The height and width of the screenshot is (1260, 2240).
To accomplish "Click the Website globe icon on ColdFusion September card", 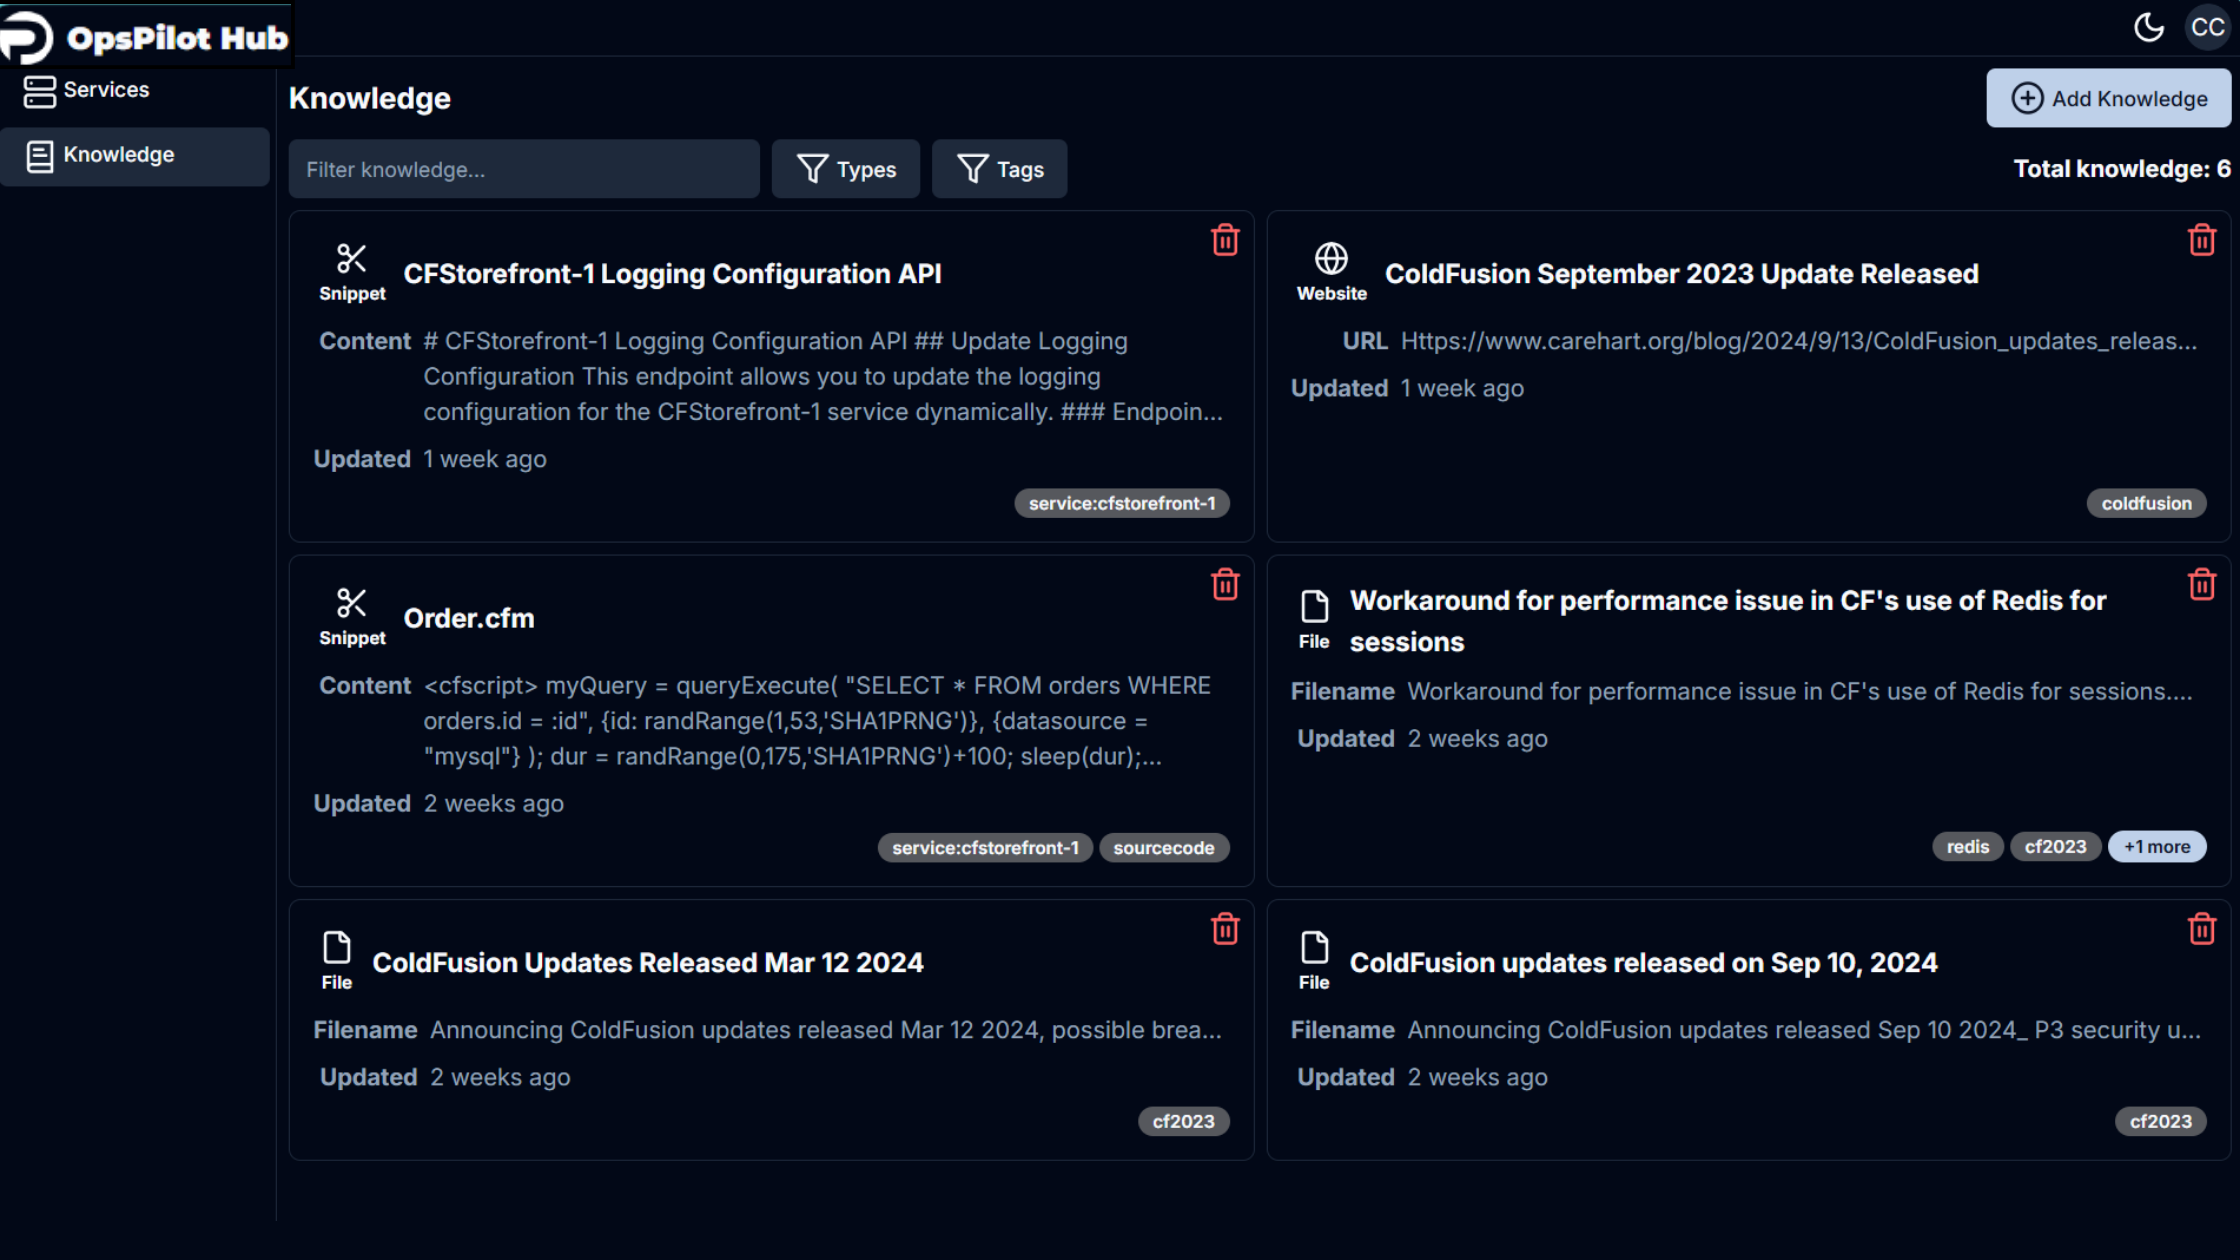I will [x=1331, y=258].
